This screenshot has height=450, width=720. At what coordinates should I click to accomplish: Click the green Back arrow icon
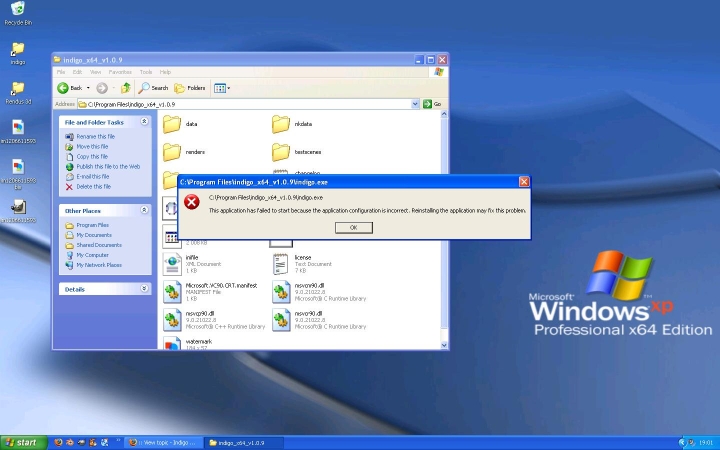[x=63, y=88]
